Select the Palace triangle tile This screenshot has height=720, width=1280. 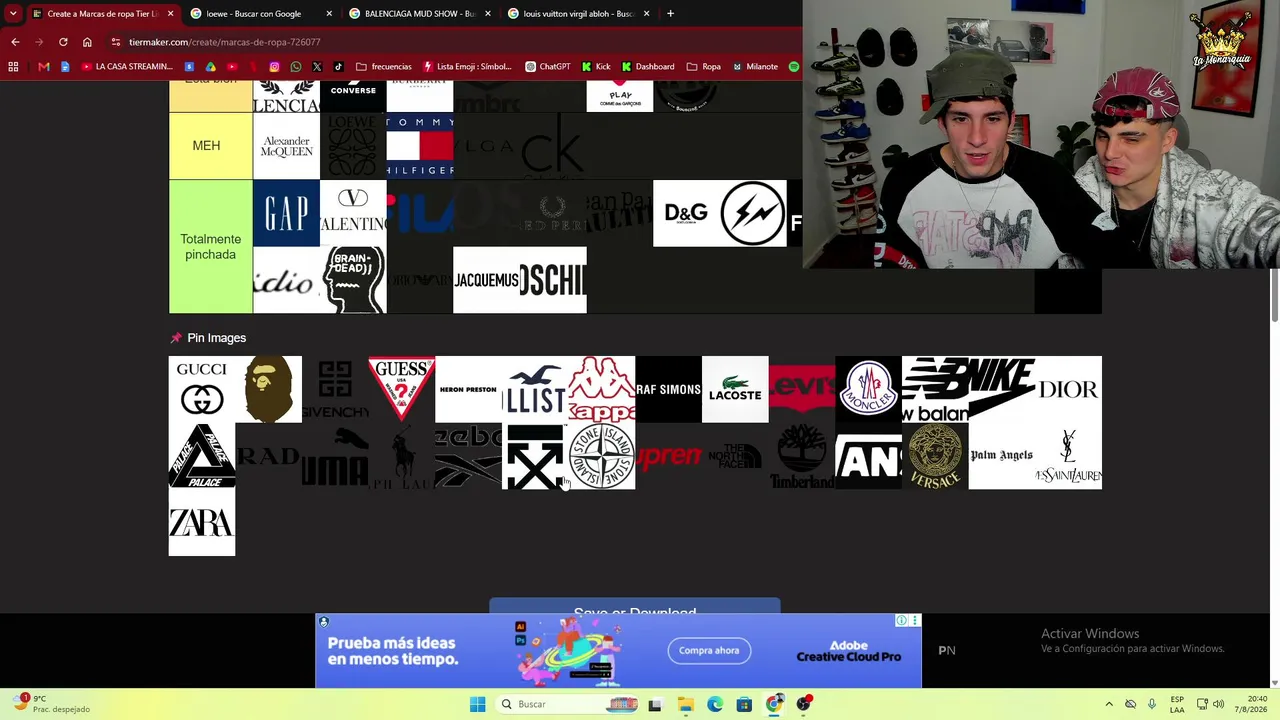(202, 456)
